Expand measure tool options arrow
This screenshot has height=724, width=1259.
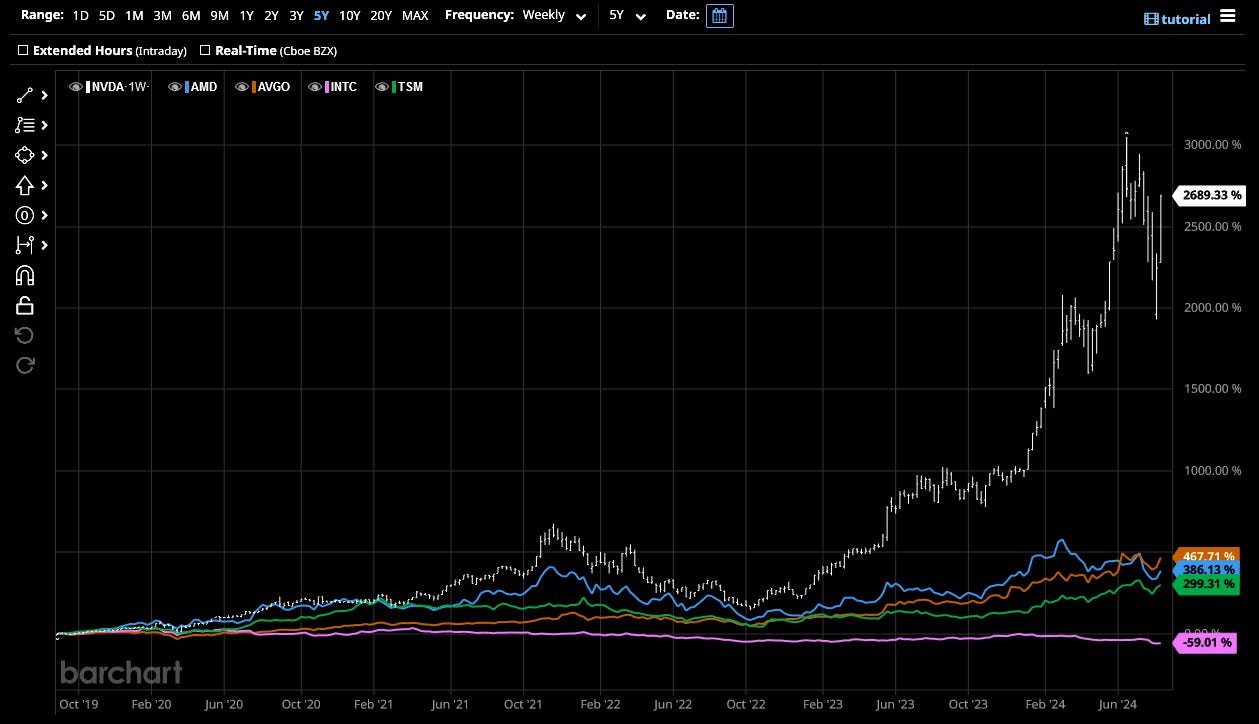tap(44, 245)
